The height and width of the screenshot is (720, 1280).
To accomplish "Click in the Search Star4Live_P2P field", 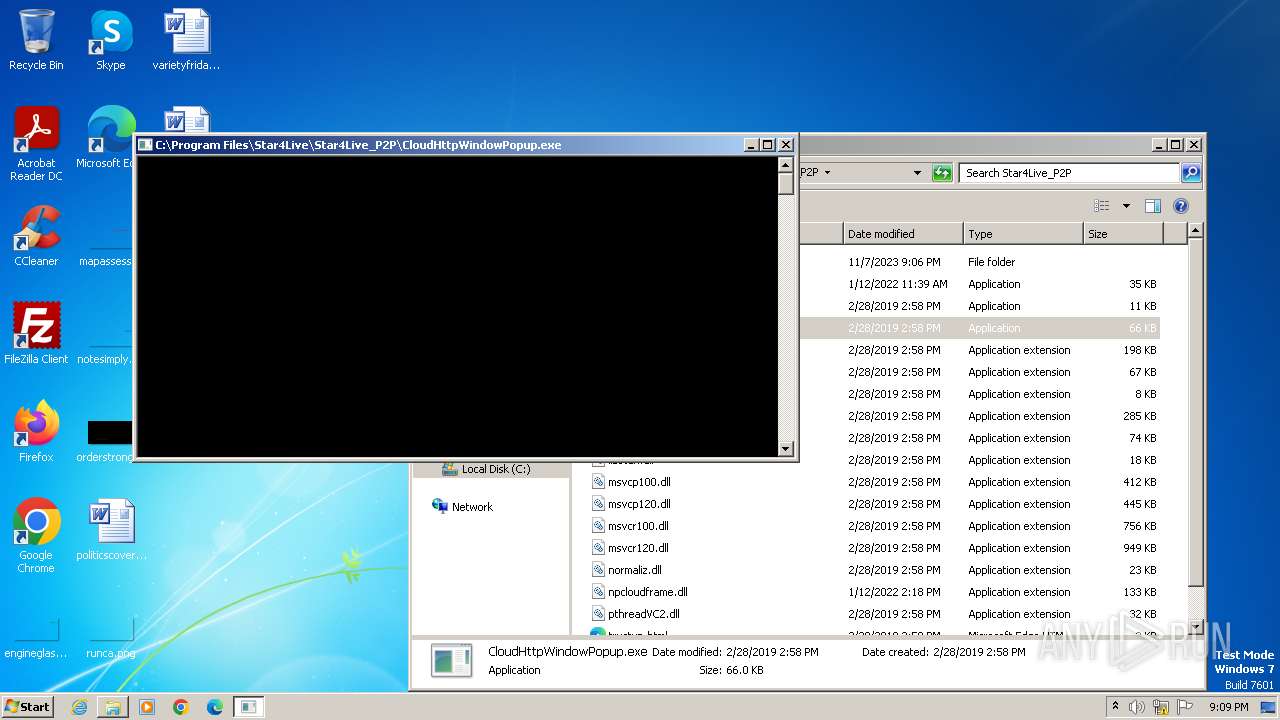I will (x=1069, y=173).
